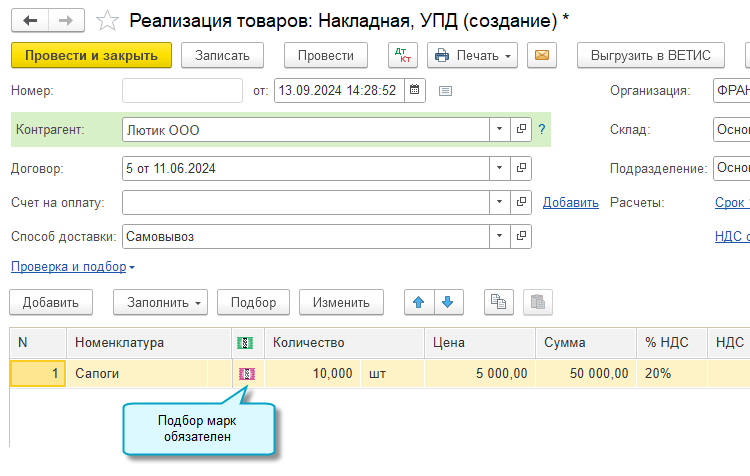Click the question mark help near Контрагент
The width and height of the screenshot is (750, 476).
tap(541, 129)
